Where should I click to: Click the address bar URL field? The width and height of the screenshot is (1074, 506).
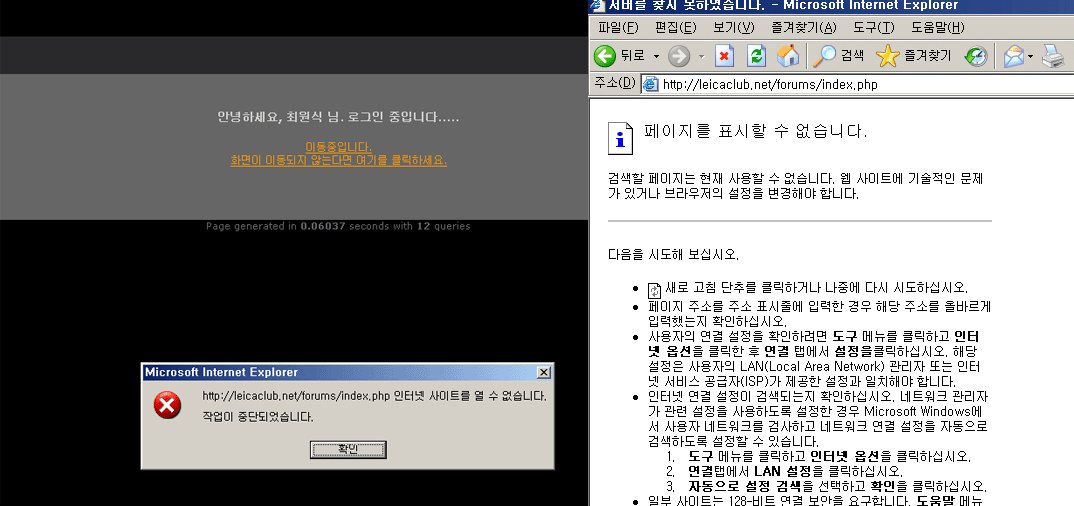tap(860, 84)
